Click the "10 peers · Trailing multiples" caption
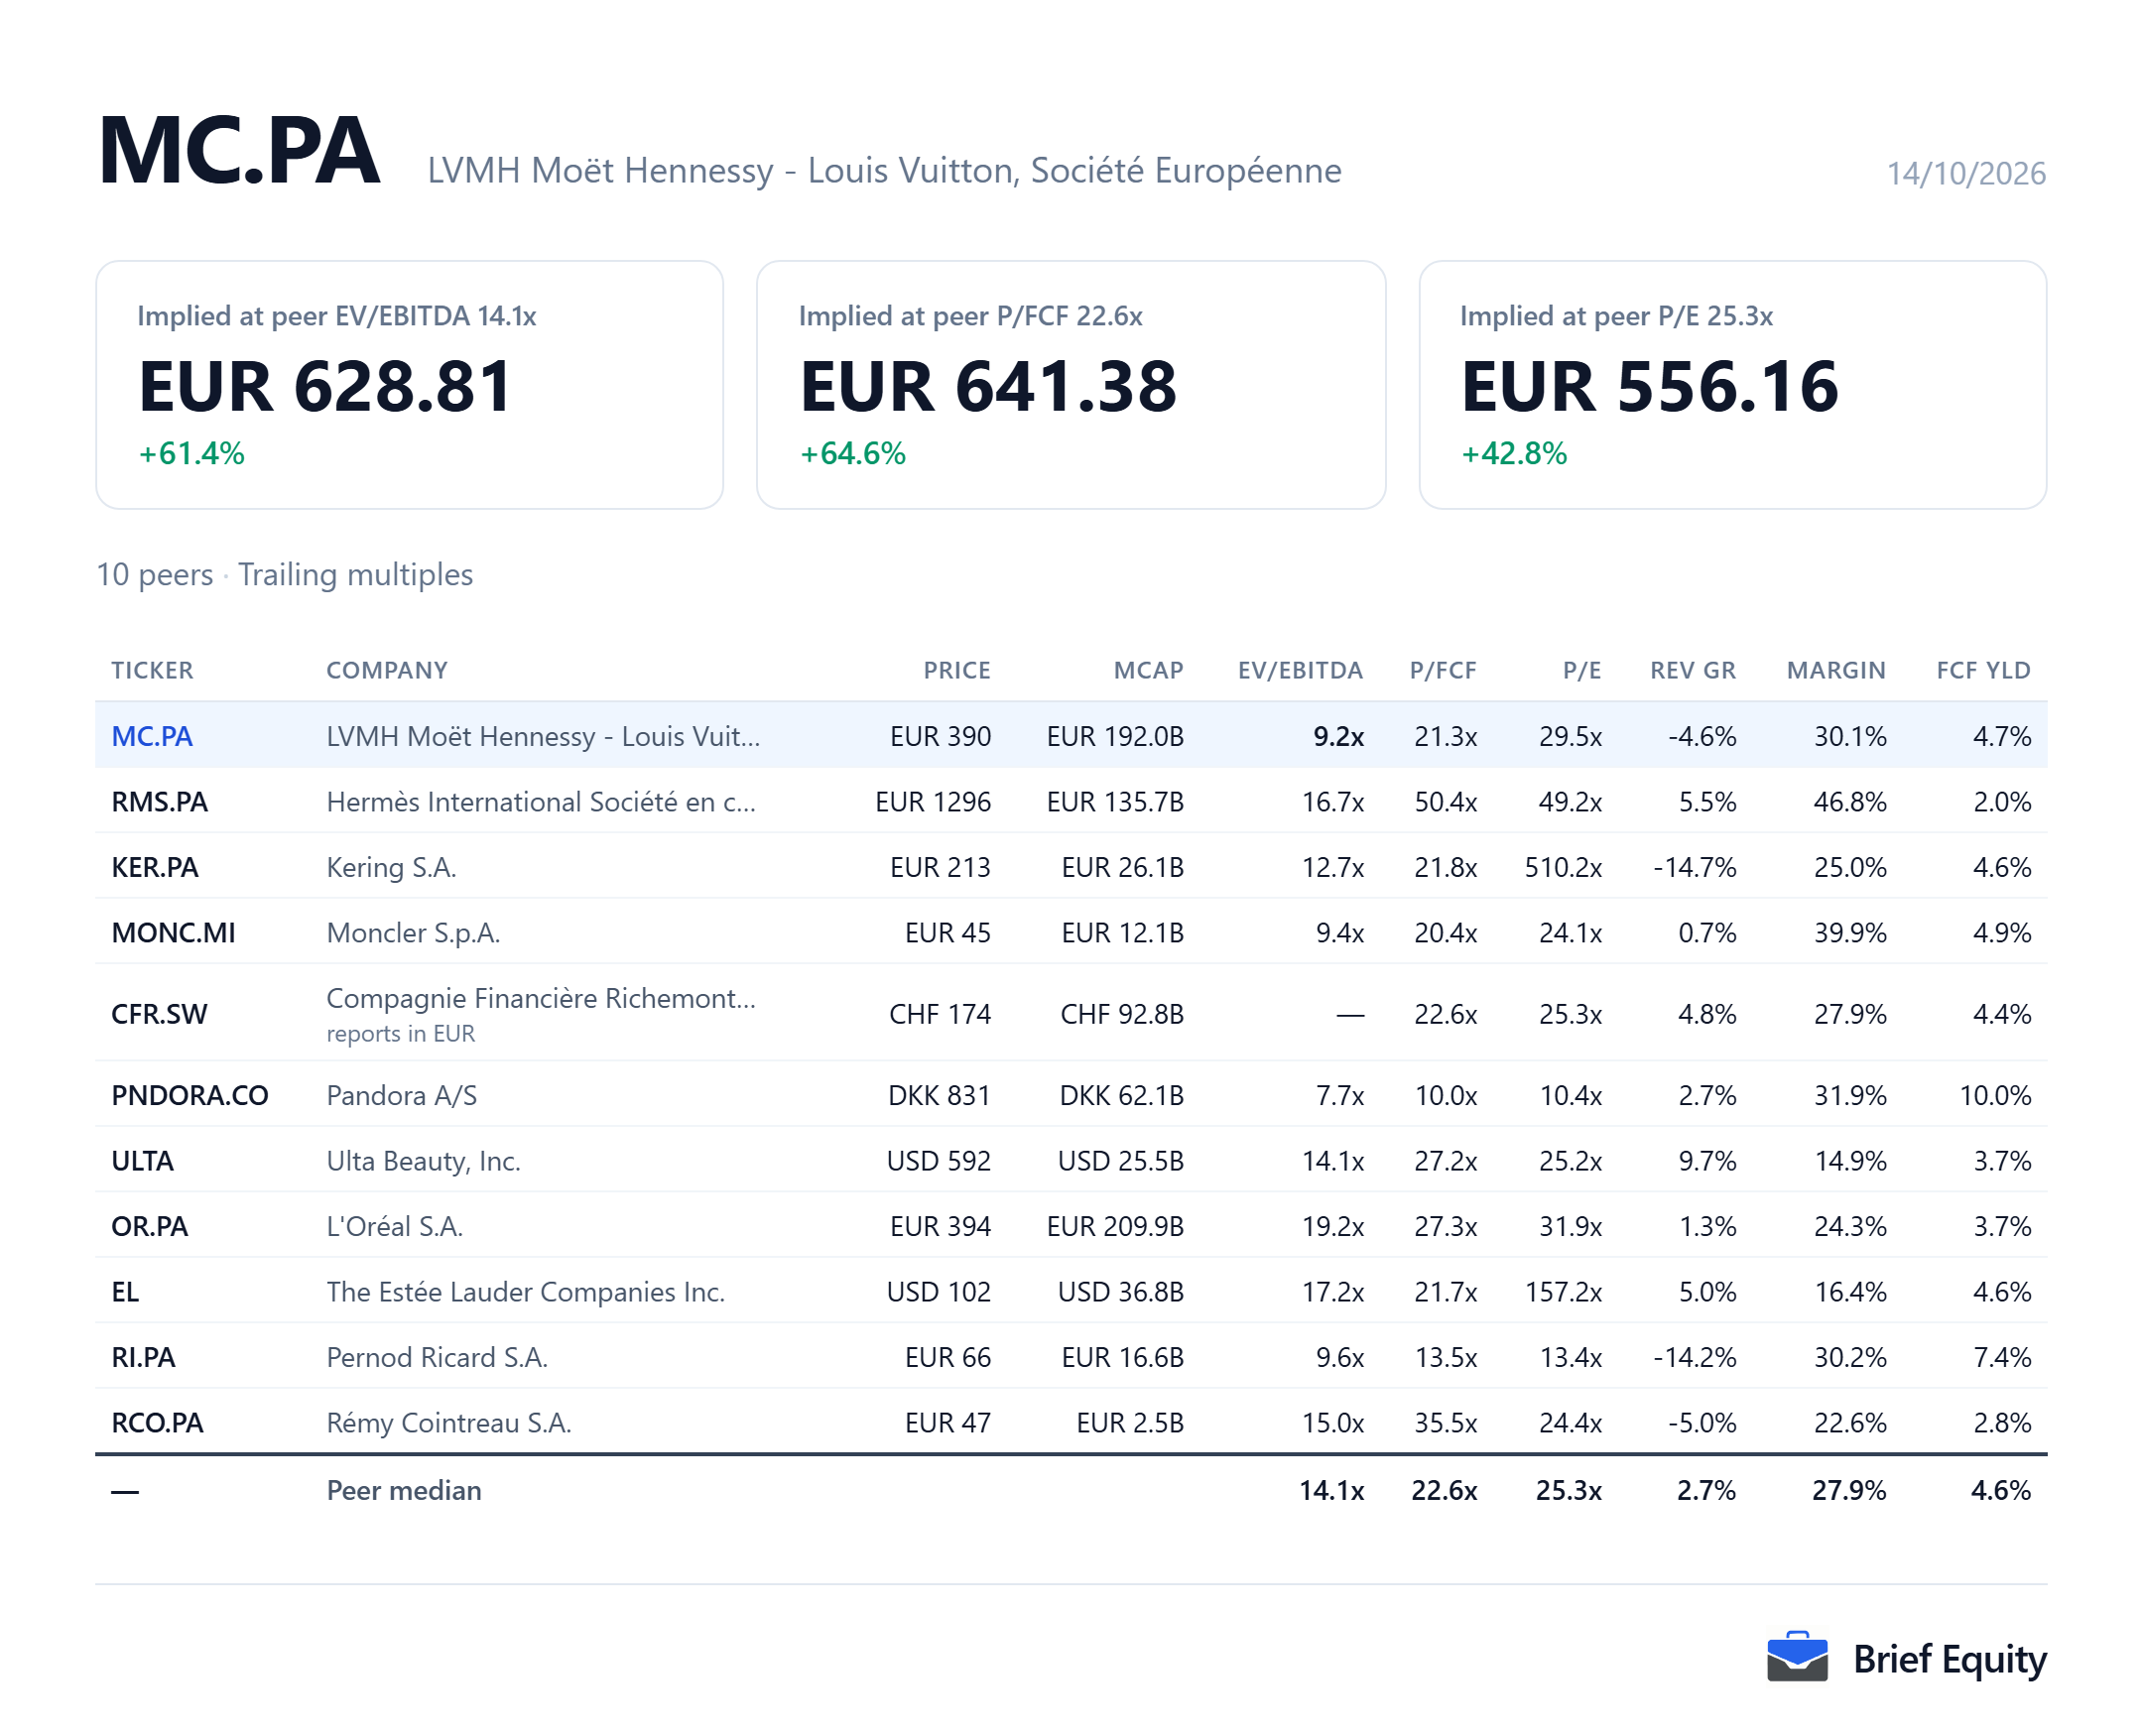The height and width of the screenshot is (1736, 2143). [284, 574]
